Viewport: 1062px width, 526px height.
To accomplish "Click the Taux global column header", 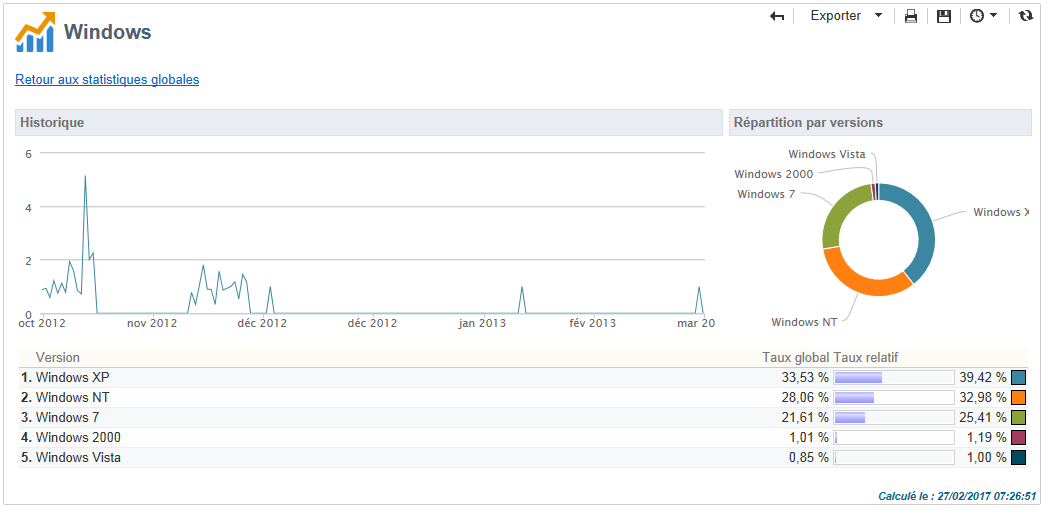I will pos(795,357).
